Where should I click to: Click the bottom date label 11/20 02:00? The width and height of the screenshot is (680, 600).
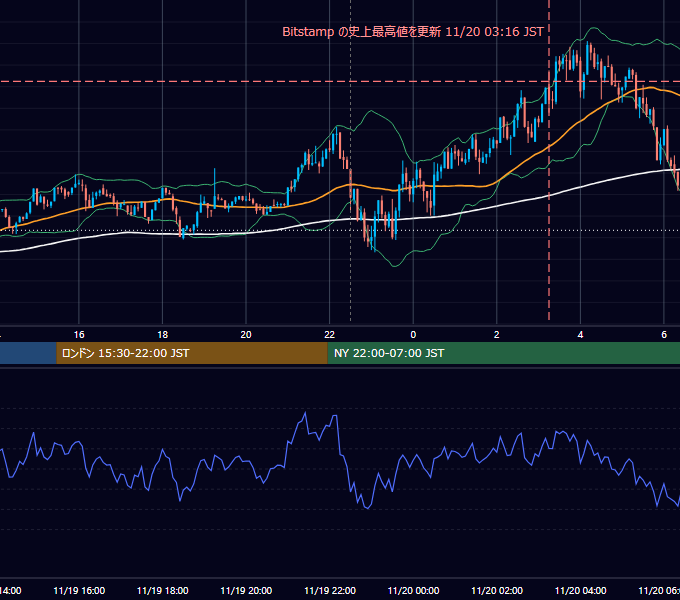click(497, 590)
